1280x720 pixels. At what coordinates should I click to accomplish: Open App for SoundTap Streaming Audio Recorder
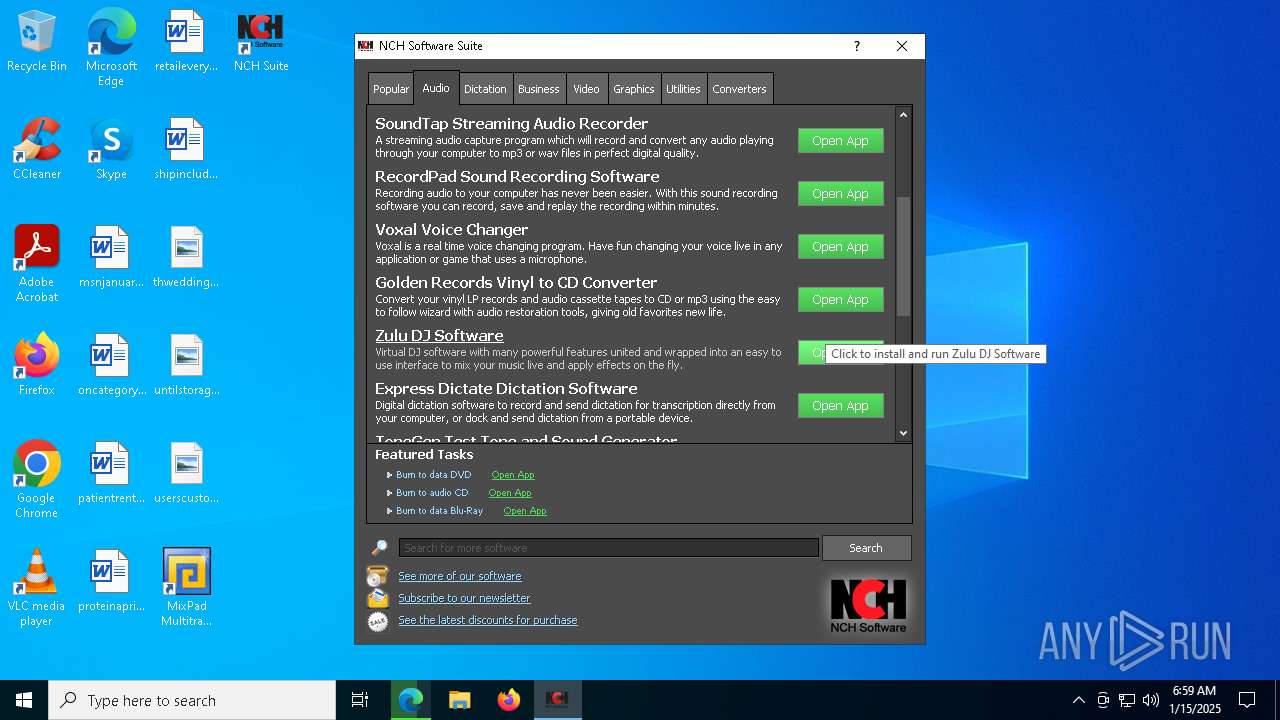[840, 141]
